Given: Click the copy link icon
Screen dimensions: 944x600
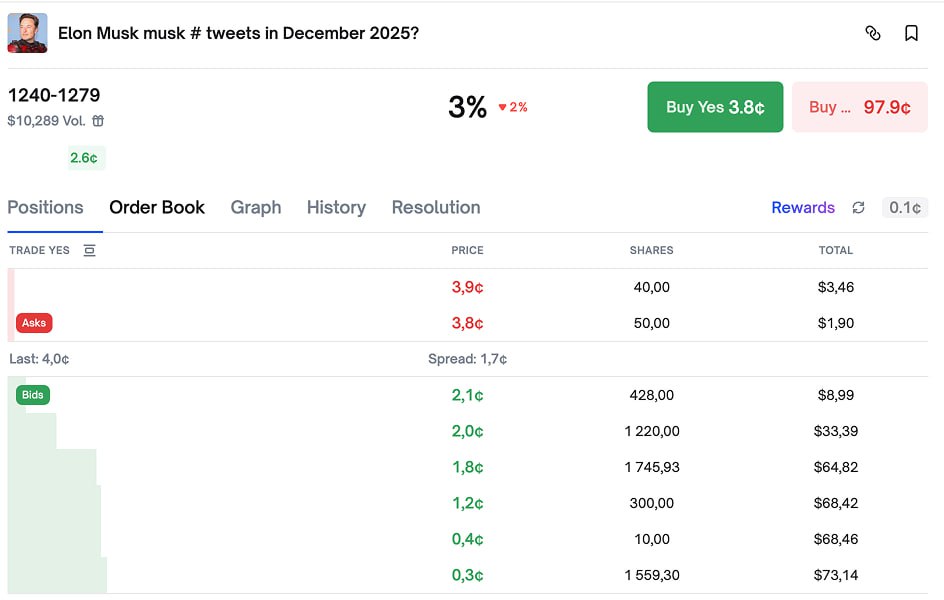Looking at the screenshot, I should tap(872, 33).
